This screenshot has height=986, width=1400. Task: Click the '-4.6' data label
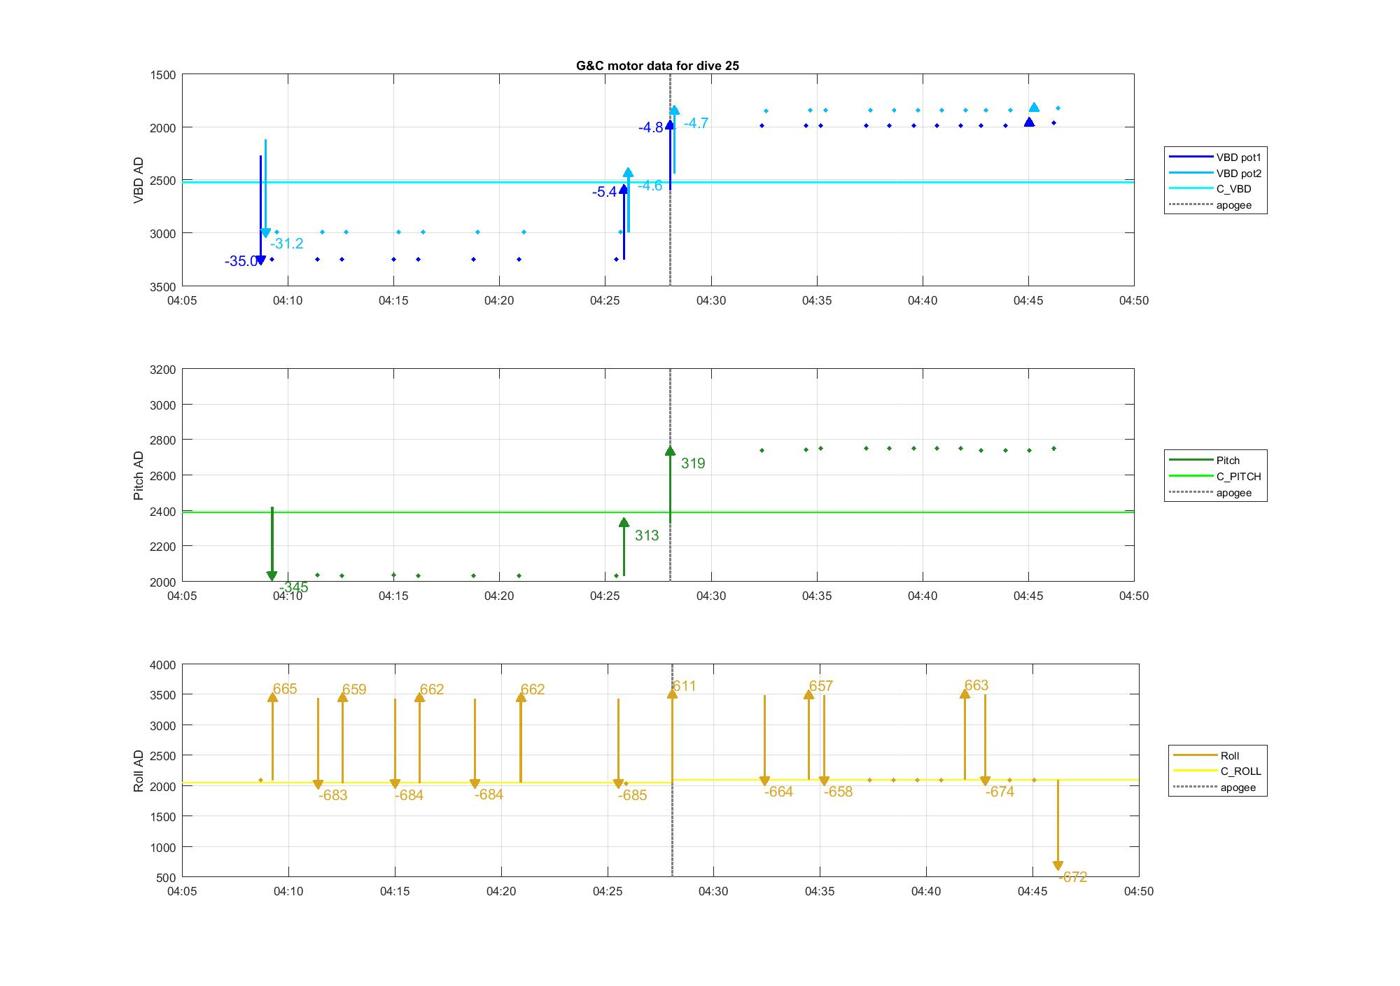pos(650,185)
